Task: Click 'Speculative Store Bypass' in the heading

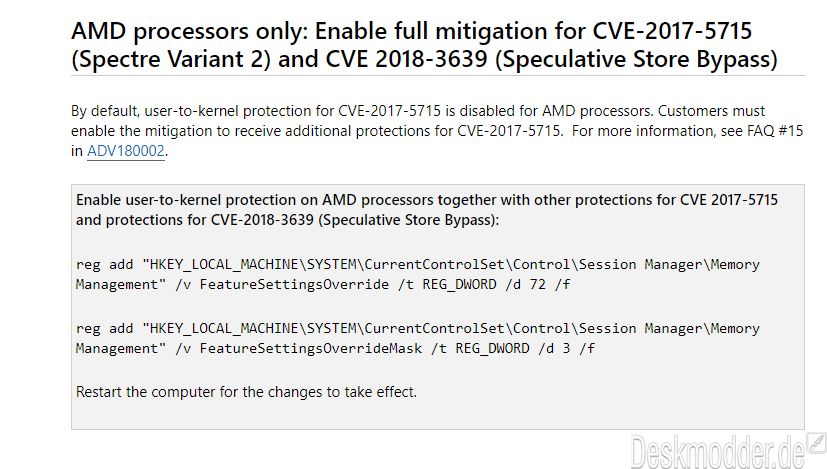Action: (636, 59)
